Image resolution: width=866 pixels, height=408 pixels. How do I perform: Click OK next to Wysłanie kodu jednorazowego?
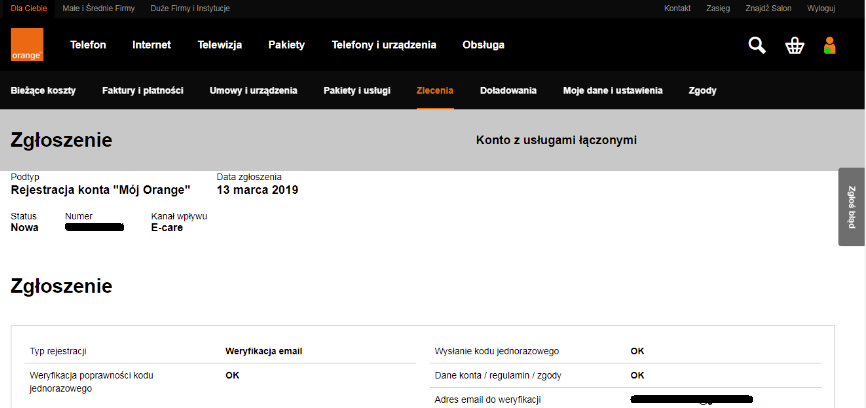pyautogui.click(x=637, y=351)
